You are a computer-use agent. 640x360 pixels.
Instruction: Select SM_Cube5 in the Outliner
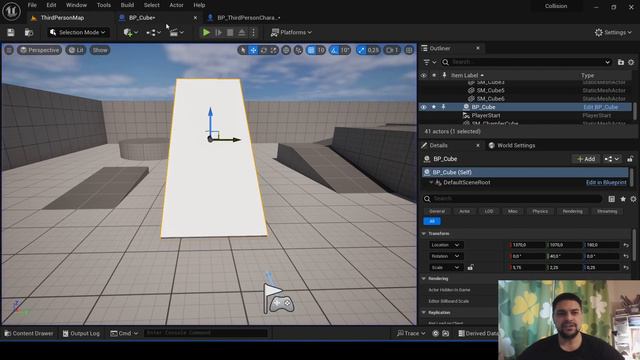pos(490,90)
